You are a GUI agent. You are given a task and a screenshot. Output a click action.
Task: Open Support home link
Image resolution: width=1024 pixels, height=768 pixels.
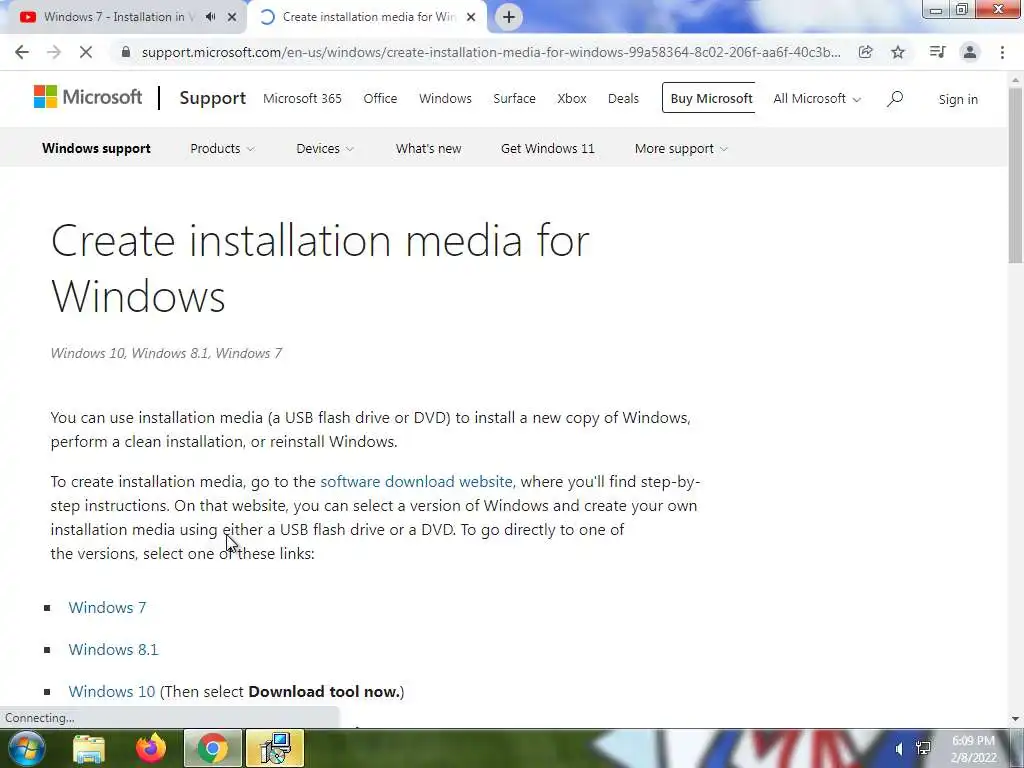tap(212, 98)
